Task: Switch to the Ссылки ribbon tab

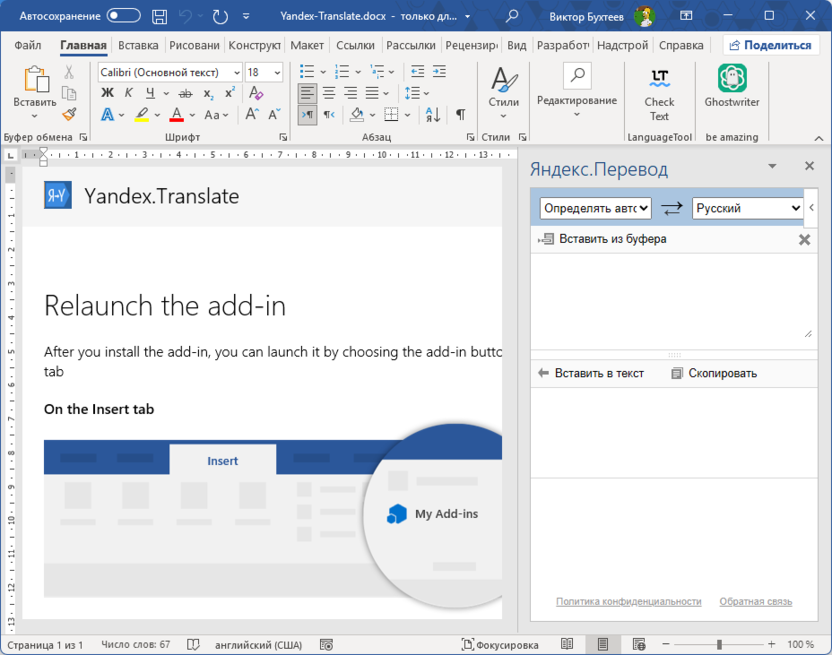Action: click(x=355, y=45)
